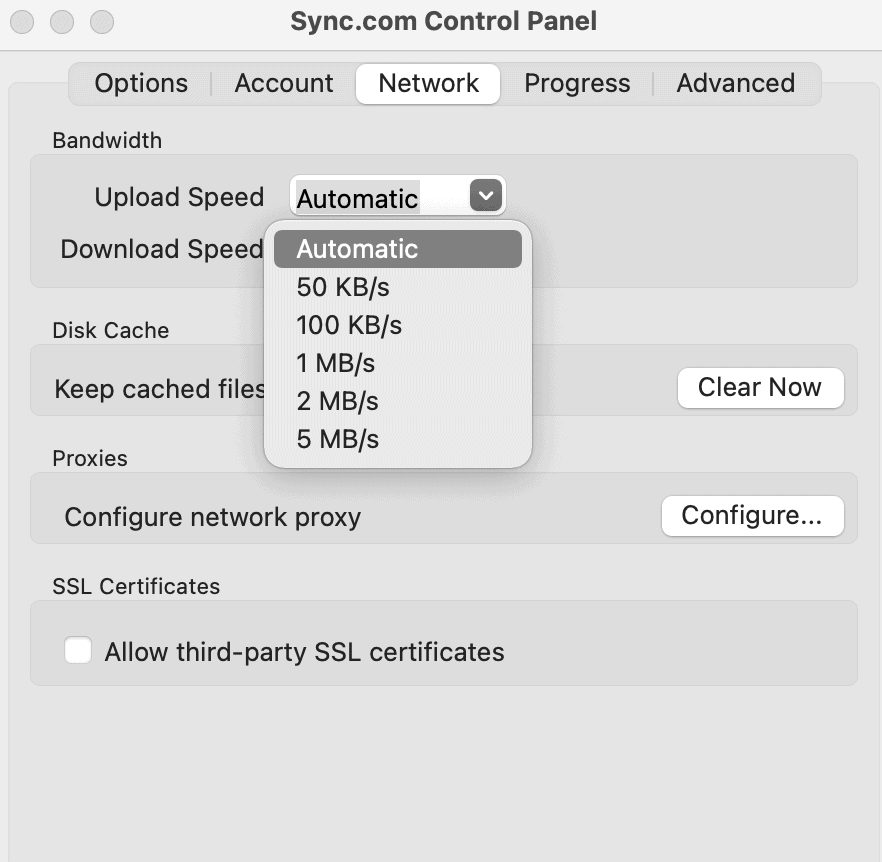Select Automatic in the speed list
Image resolution: width=882 pixels, height=862 pixels.
398,249
